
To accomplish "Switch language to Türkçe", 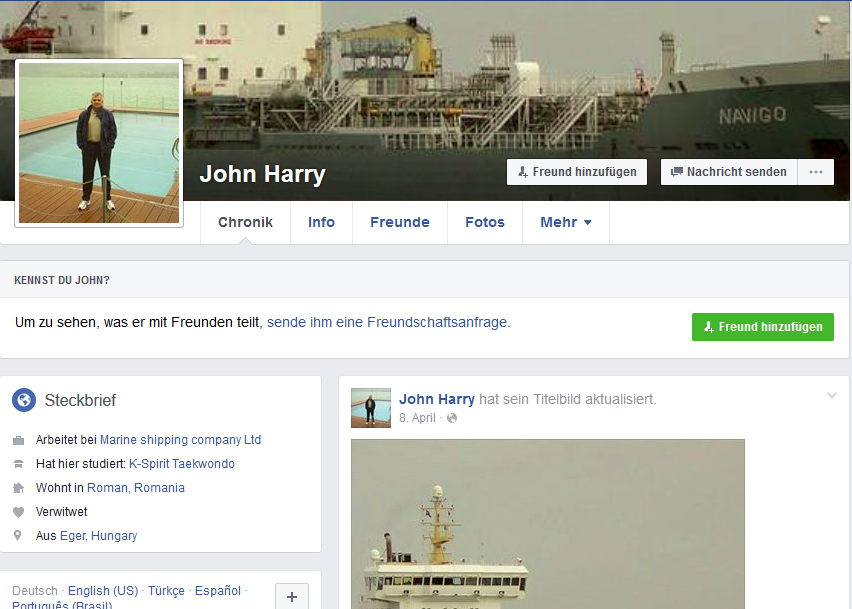I will point(166,591).
